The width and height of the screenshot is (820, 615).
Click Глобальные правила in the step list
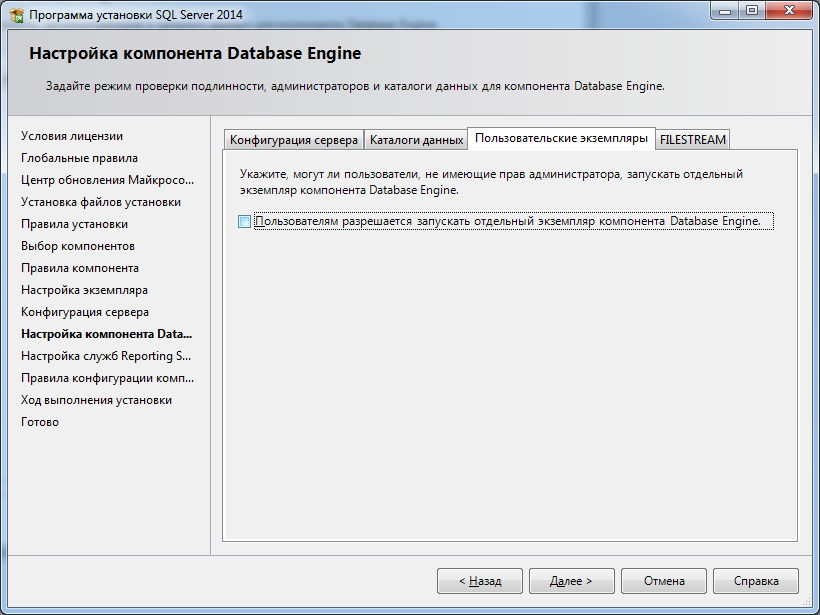(79, 158)
